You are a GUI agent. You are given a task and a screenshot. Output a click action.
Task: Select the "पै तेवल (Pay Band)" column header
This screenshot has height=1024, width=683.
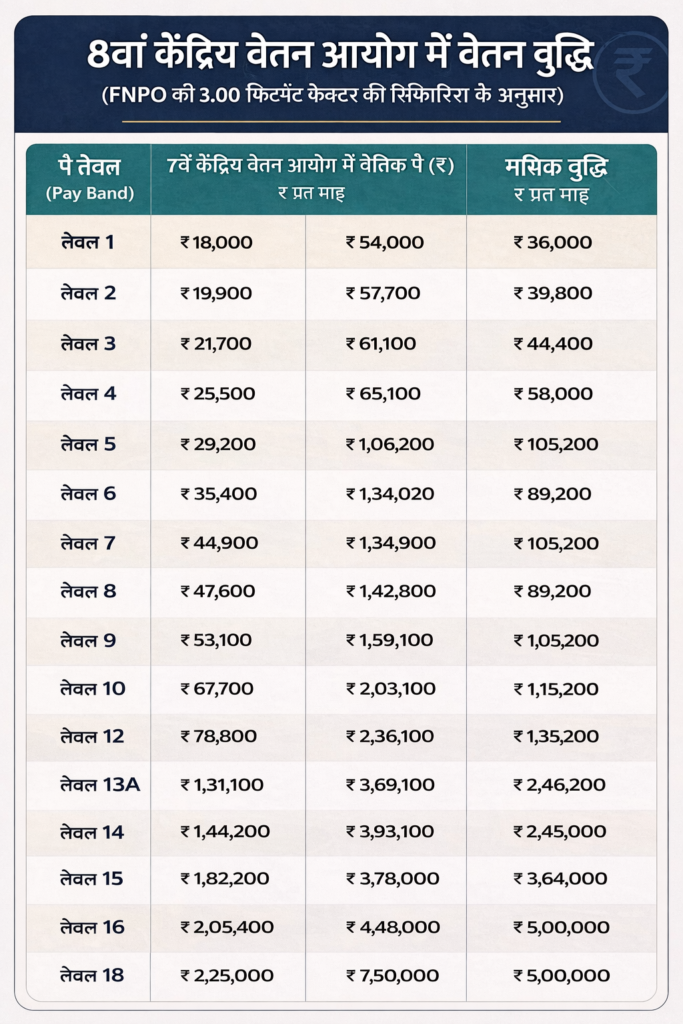pos(88,178)
